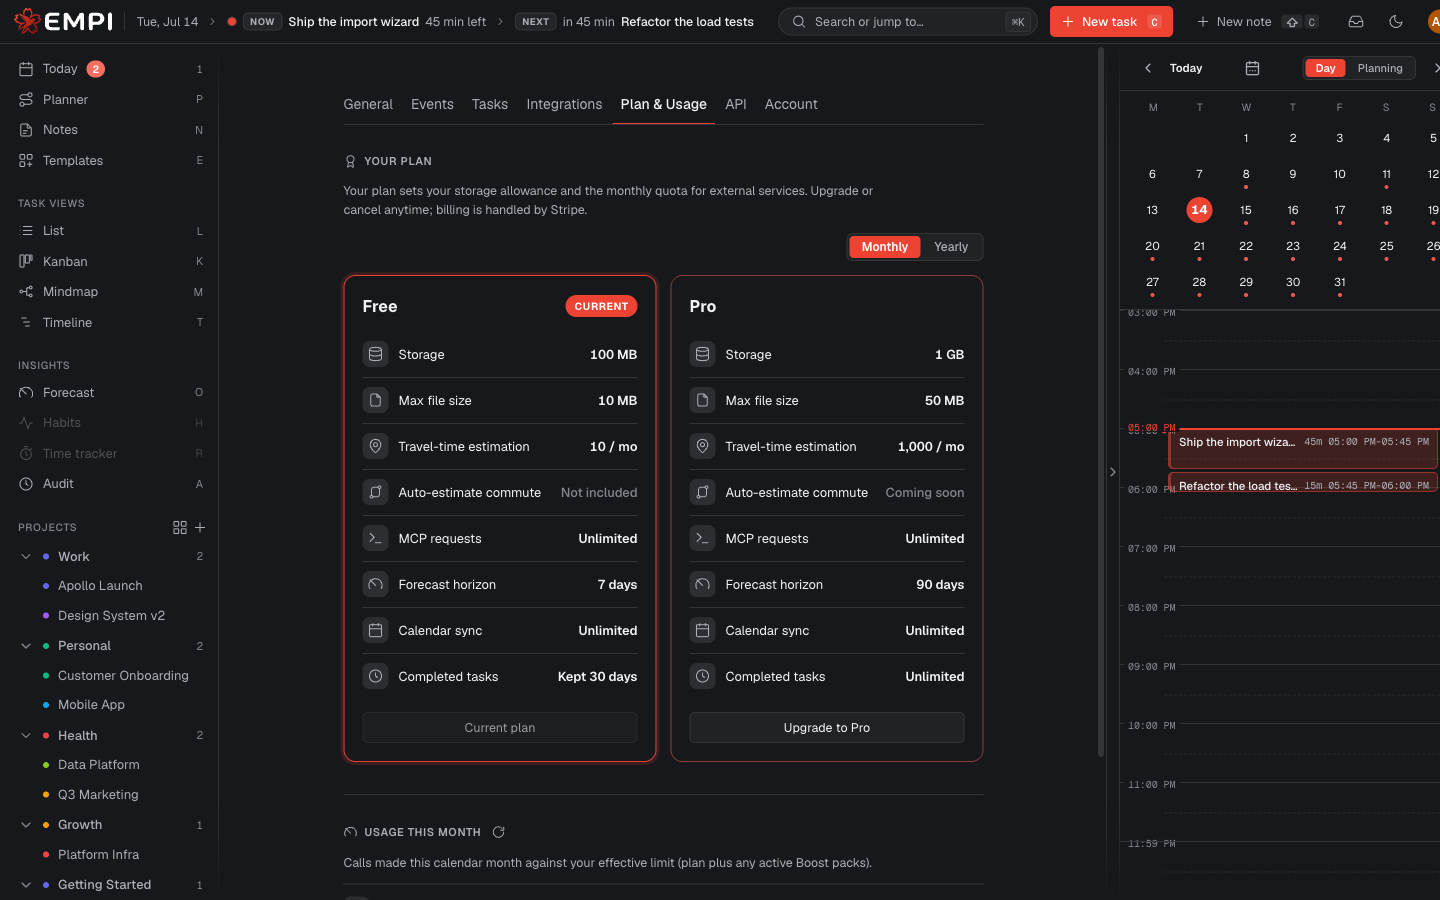Switch calendar panel to Planning mode

coord(1380,68)
